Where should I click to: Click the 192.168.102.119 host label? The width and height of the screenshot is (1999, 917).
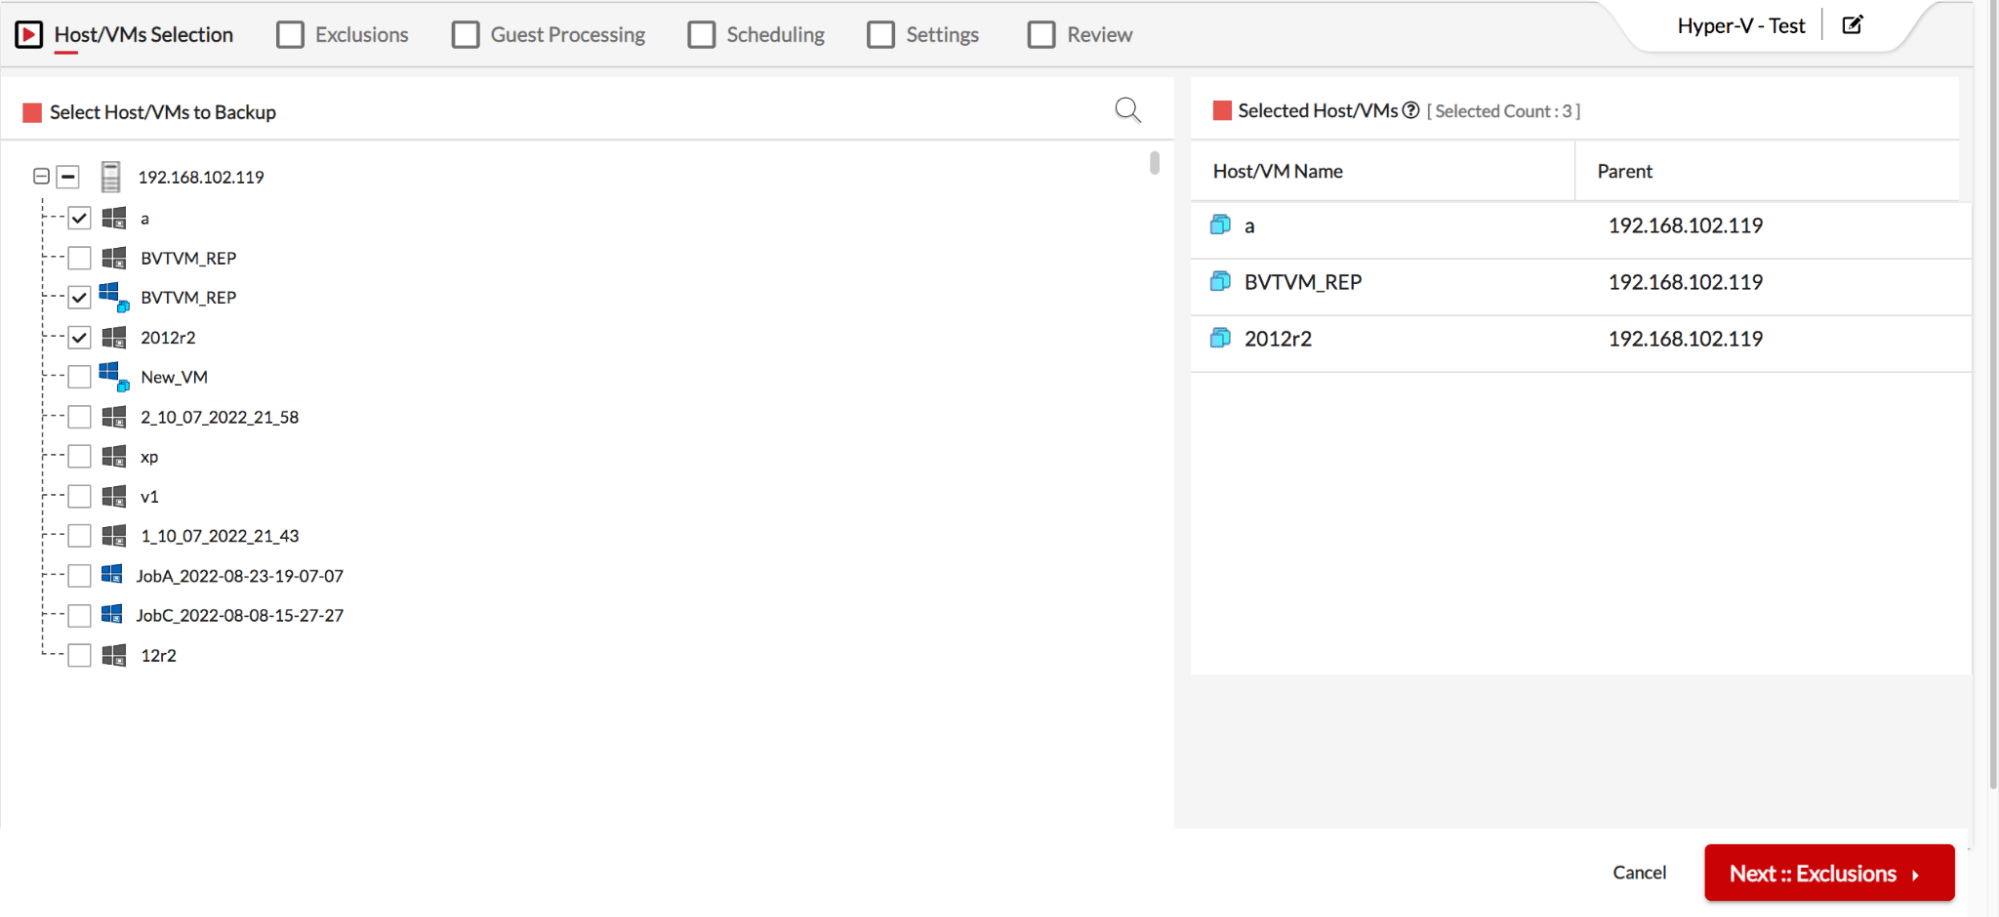pos(201,177)
